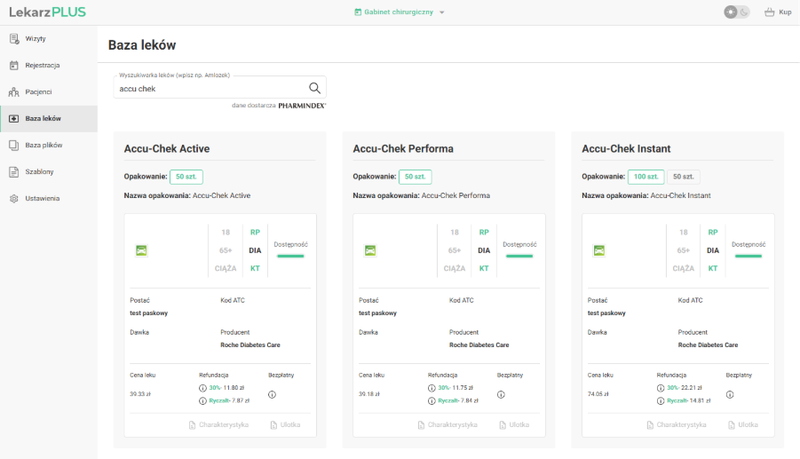Viewport: 800px width, 459px height.
Task: Click the Szablony document icon
Action: (x=14, y=172)
